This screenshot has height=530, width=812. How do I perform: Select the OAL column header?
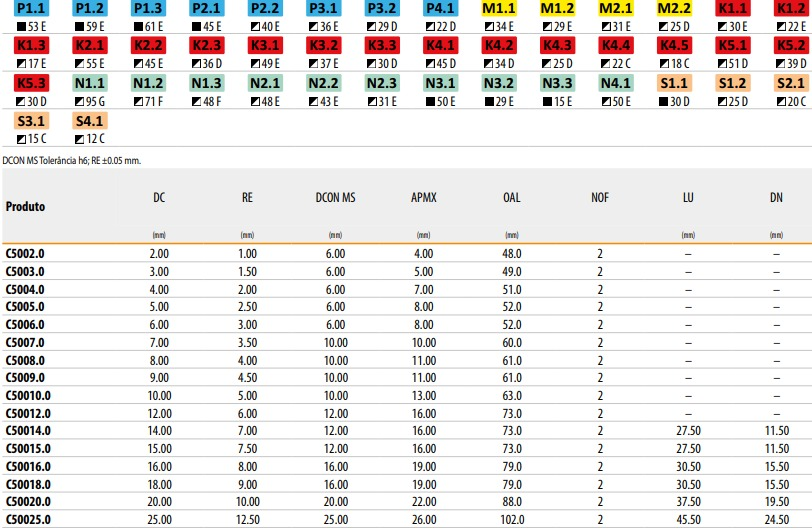tap(511, 198)
